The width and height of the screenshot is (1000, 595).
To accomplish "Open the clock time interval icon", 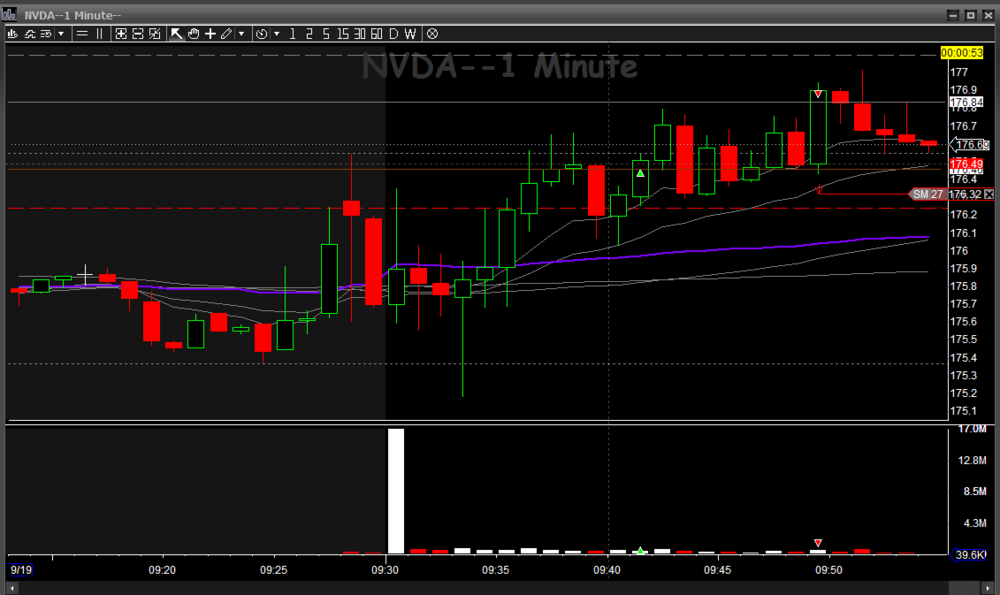I will 261,33.
